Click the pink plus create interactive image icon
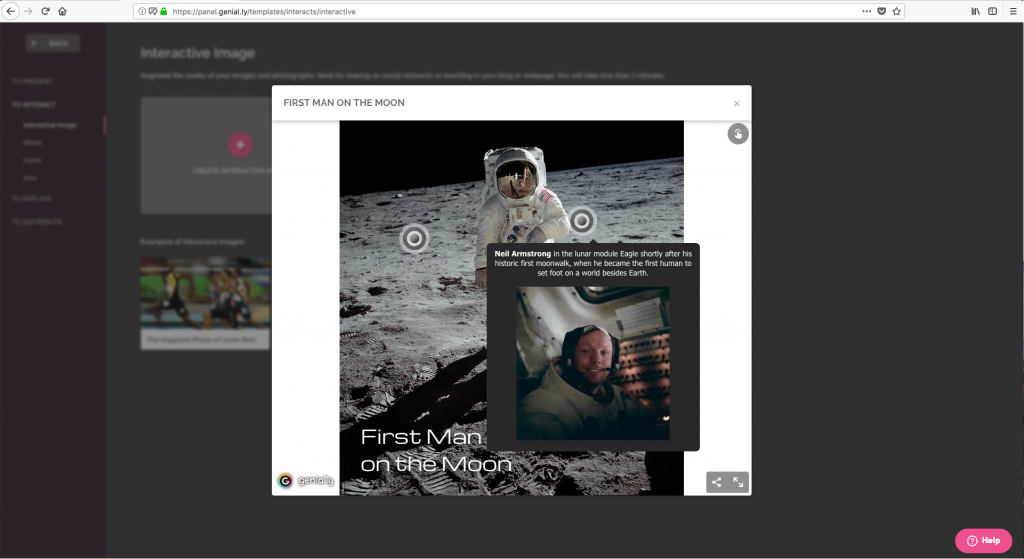 pyautogui.click(x=239, y=145)
